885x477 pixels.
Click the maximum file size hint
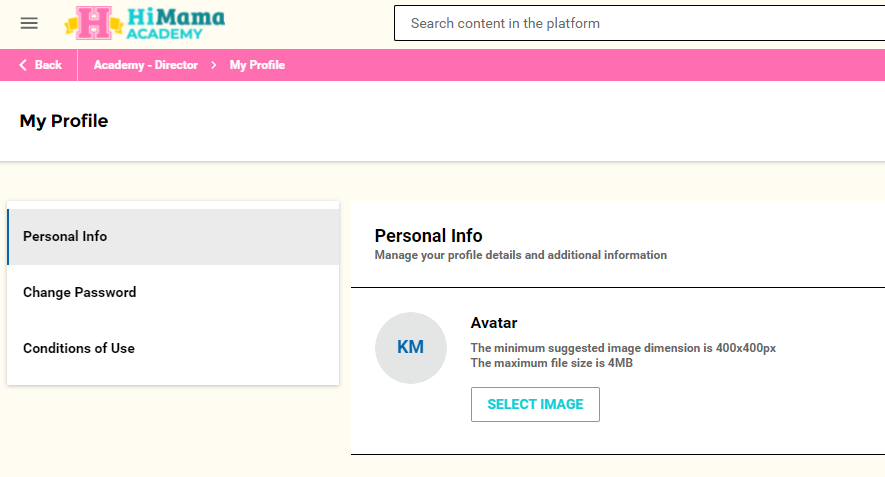(551, 363)
